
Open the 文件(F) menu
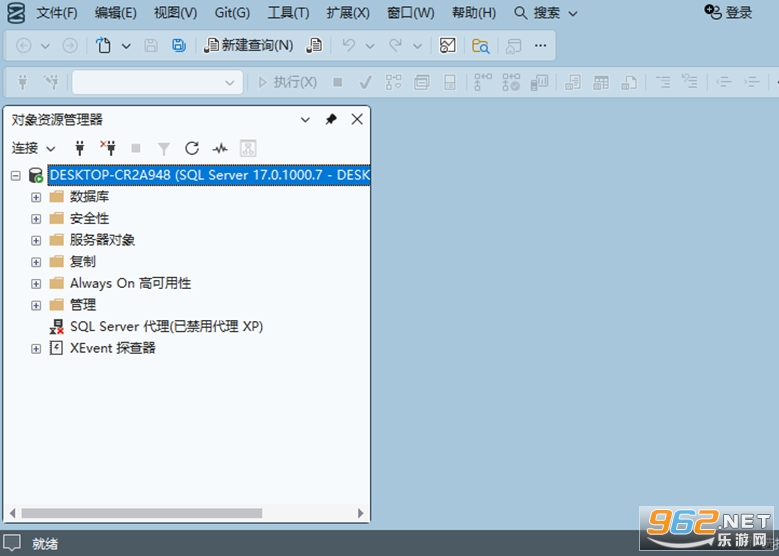57,13
